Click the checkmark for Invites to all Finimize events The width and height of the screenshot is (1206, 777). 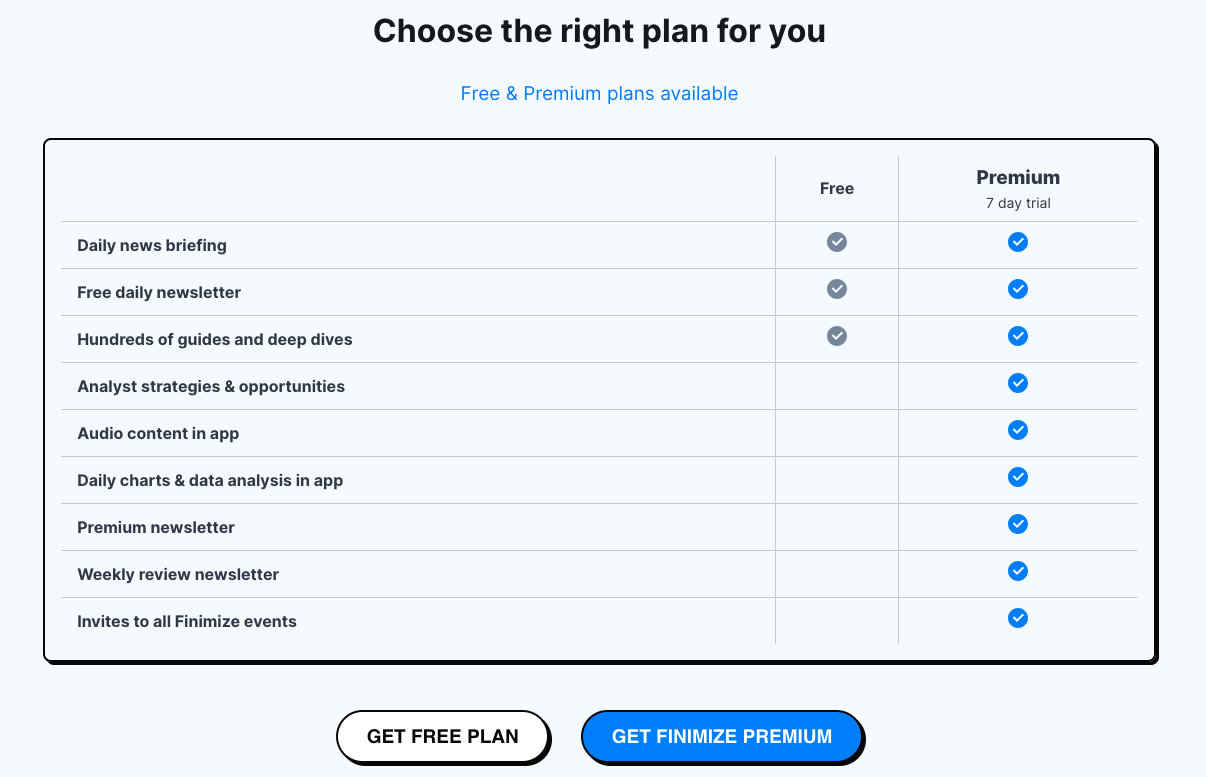click(x=1017, y=618)
